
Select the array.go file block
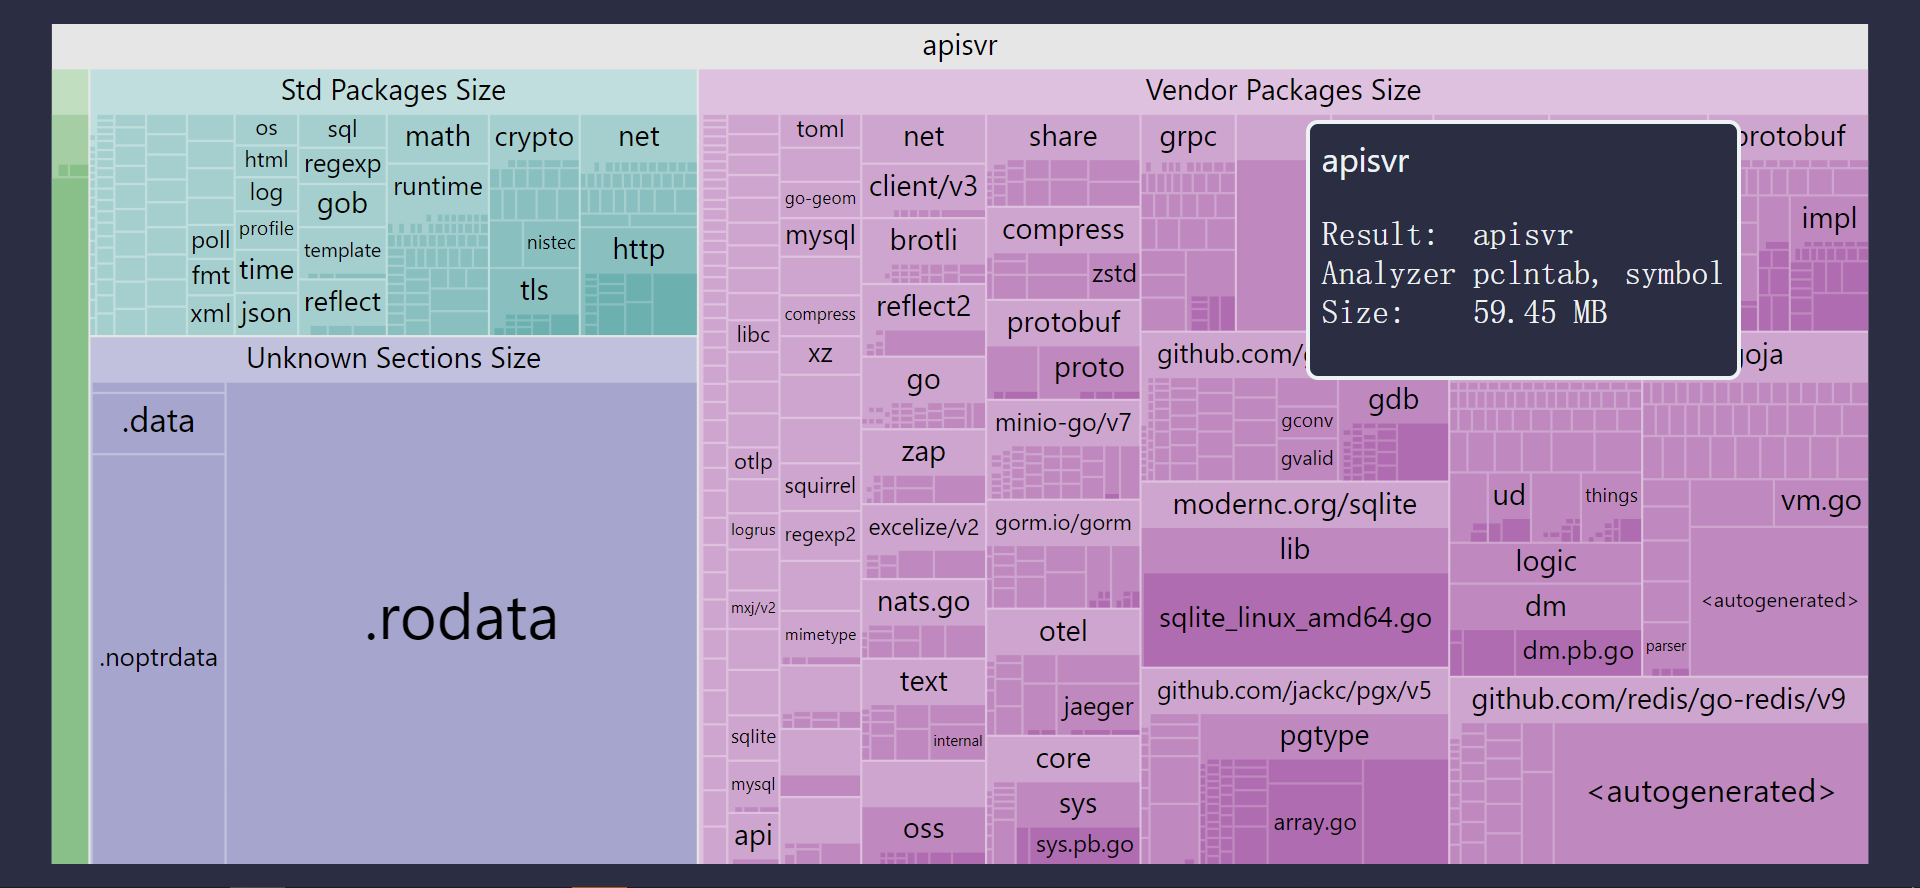[x=1314, y=823]
